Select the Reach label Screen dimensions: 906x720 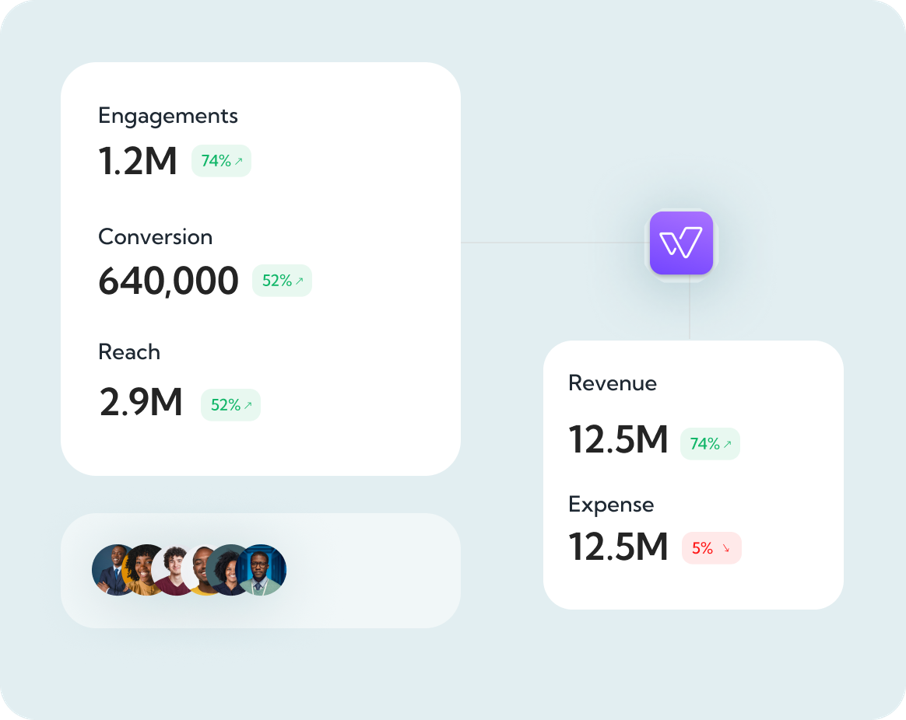pos(129,352)
